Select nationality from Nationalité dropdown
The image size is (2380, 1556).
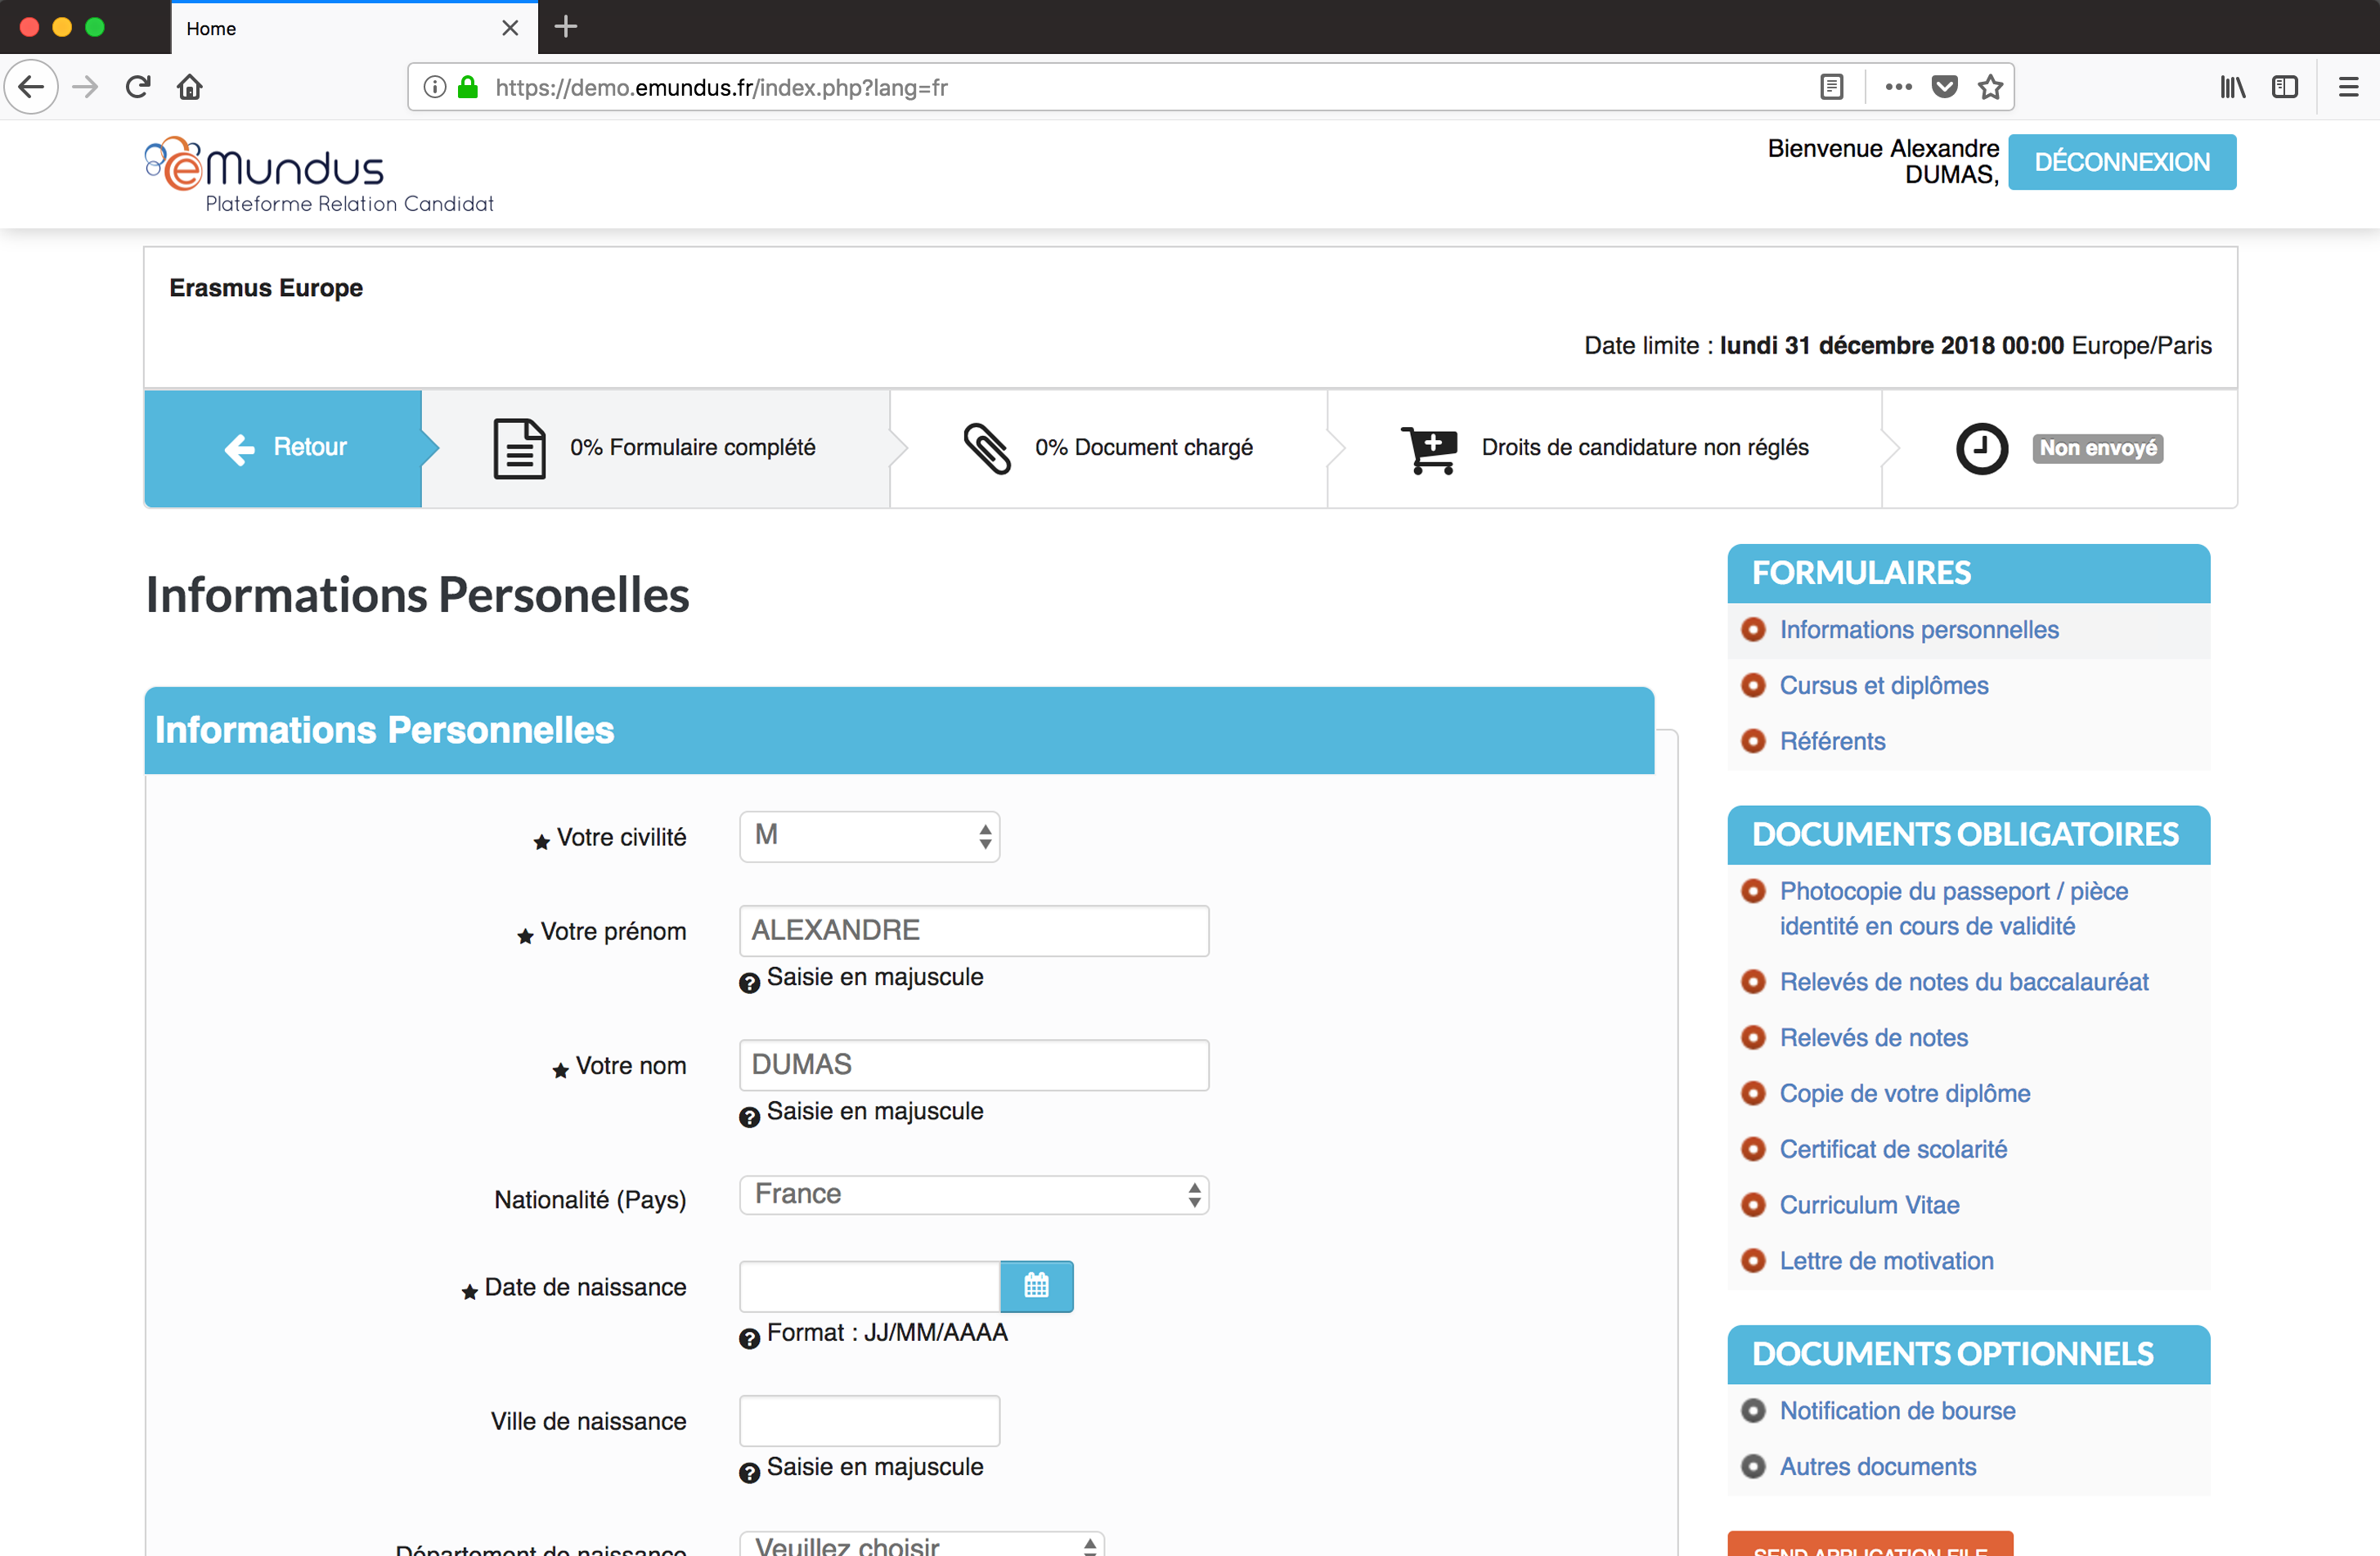[x=974, y=1194]
